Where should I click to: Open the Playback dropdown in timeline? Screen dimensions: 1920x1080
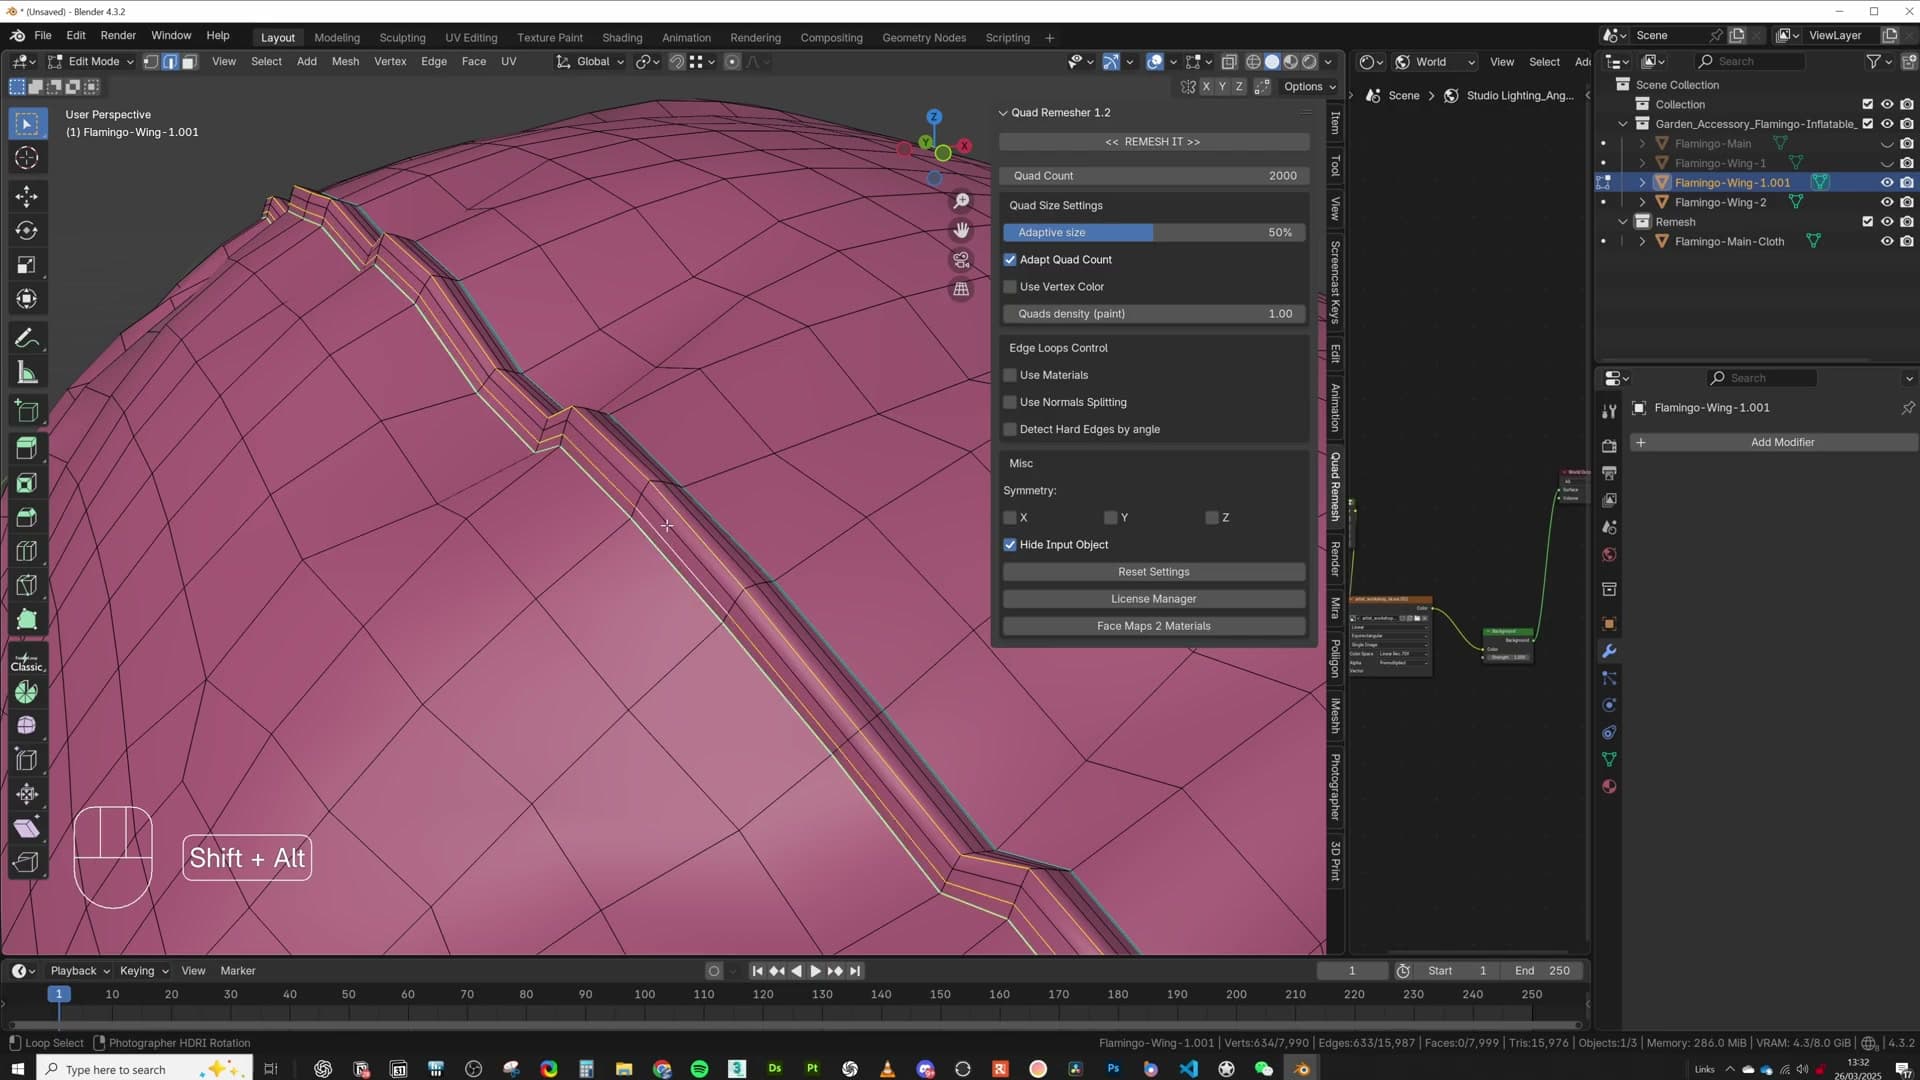point(80,971)
